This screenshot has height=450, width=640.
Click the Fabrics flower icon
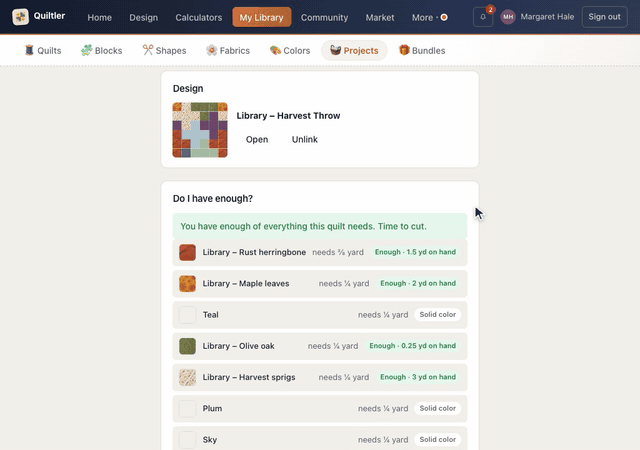click(211, 50)
